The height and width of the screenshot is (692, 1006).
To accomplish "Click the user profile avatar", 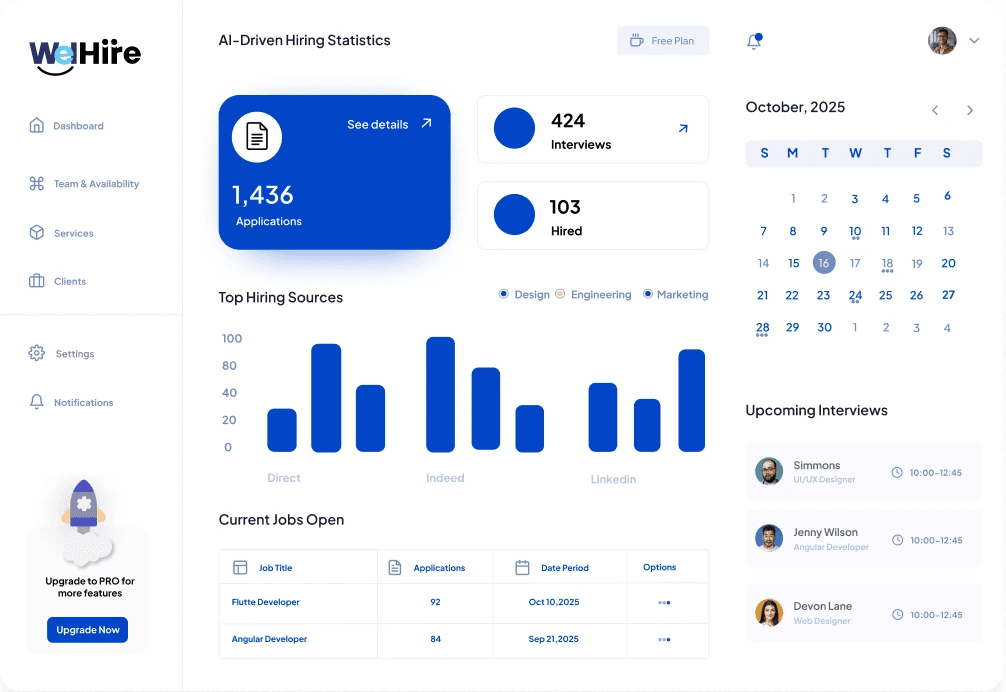I will [x=942, y=40].
